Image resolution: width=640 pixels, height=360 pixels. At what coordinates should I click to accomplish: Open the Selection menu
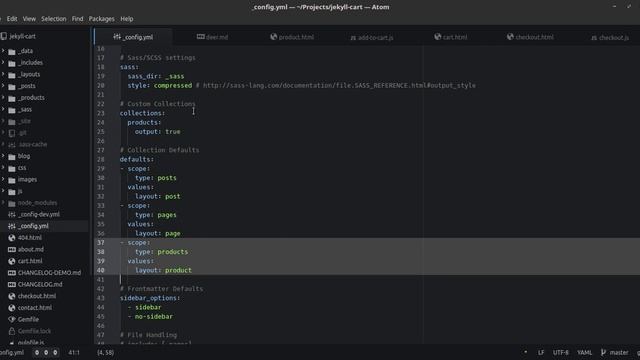[x=53, y=19]
